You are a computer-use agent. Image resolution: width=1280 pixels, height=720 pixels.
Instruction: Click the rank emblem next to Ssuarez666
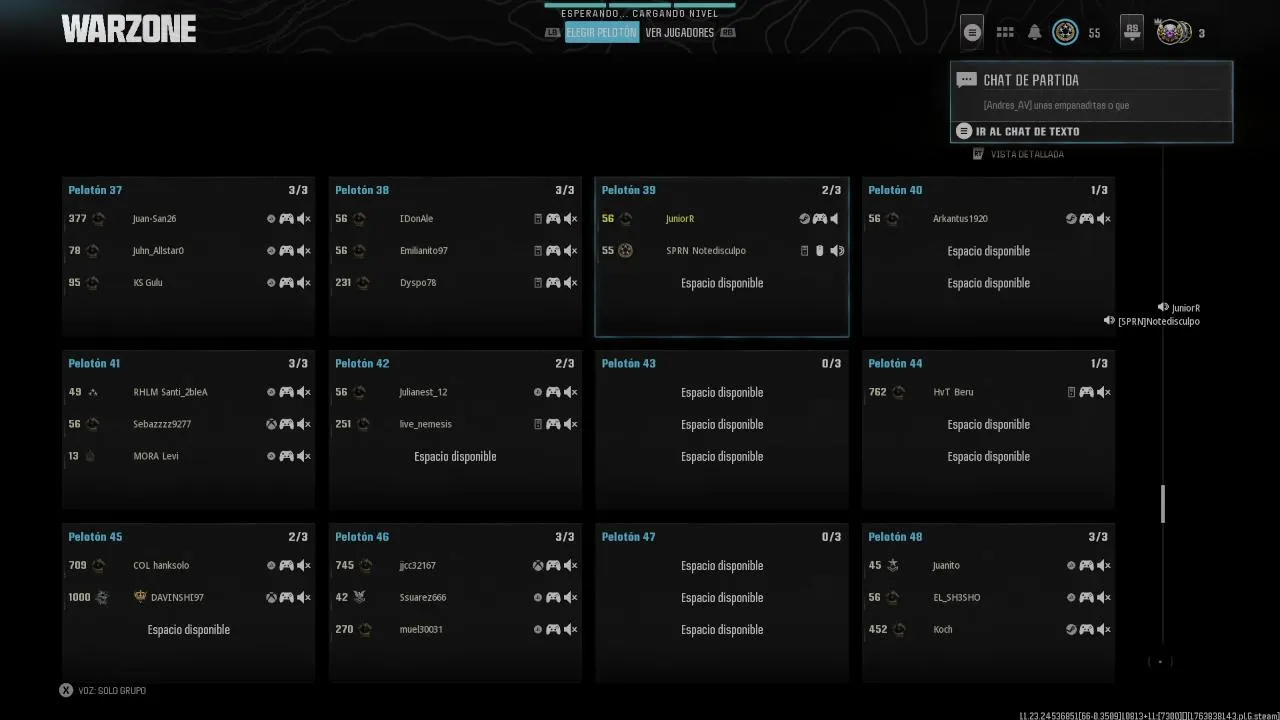(x=360, y=597)
